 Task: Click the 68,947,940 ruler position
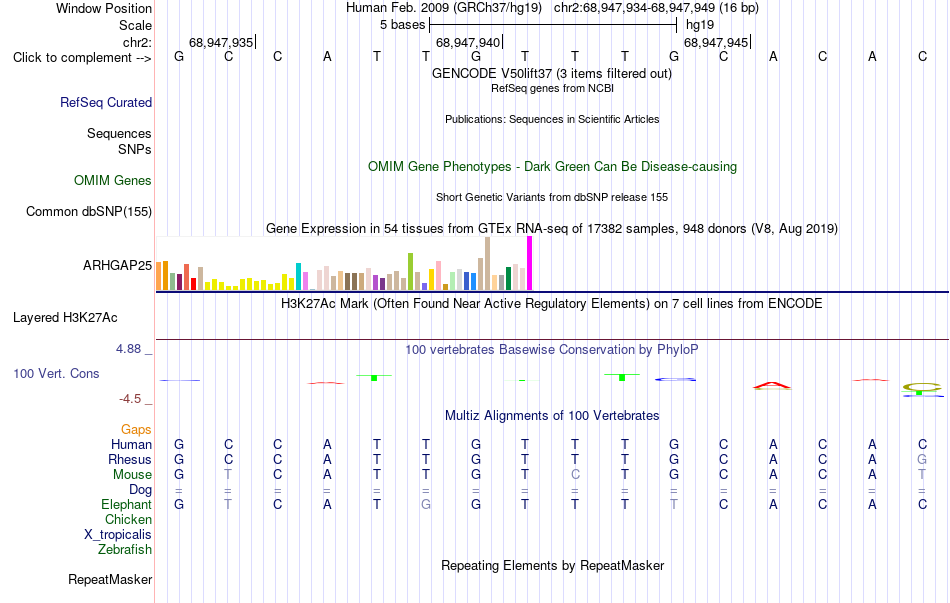pyautogui.click(x=468, y=42)
